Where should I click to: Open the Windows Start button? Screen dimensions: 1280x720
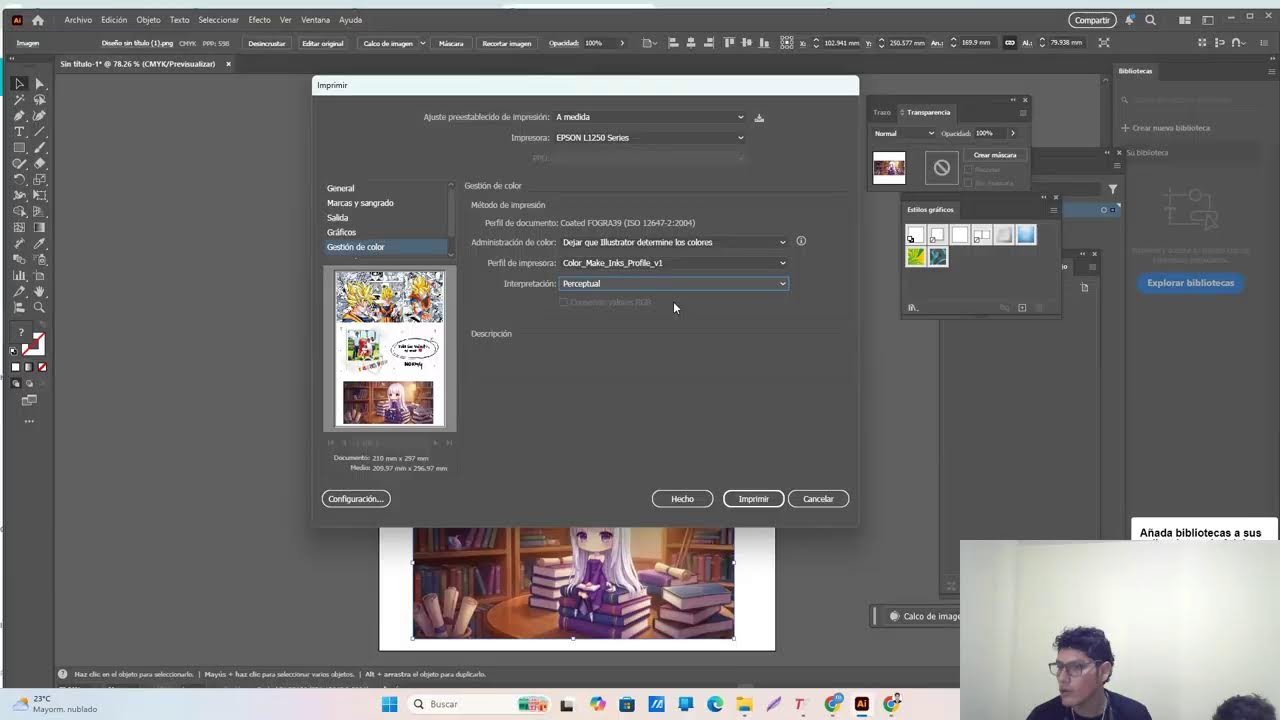pyautogui.click(x=389, y=704)
